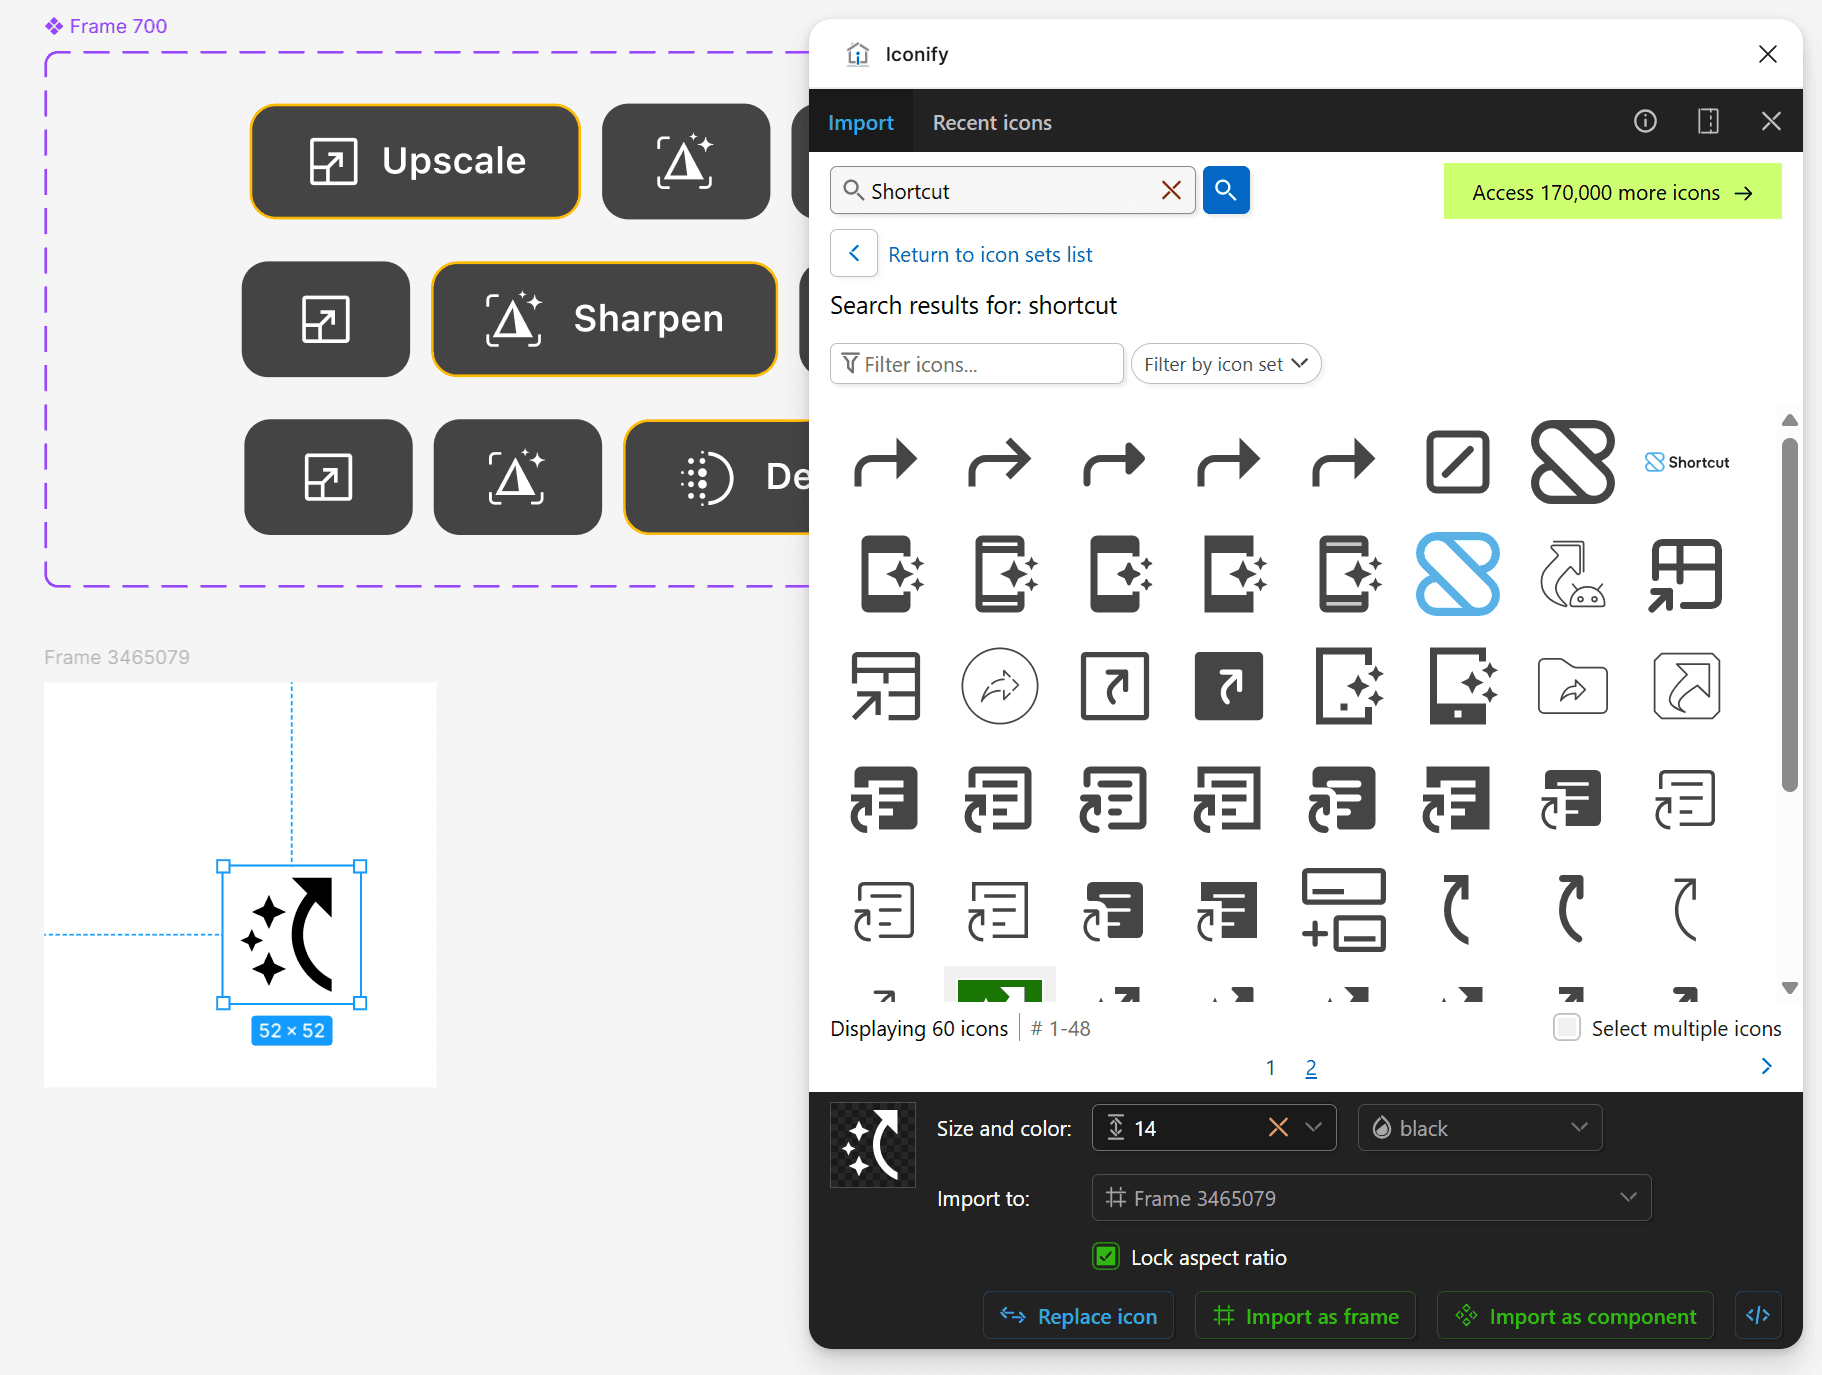This screenshot has width=1822, height=1375.
Task: Open the black color dropdown
Action: (1480, 1127)
